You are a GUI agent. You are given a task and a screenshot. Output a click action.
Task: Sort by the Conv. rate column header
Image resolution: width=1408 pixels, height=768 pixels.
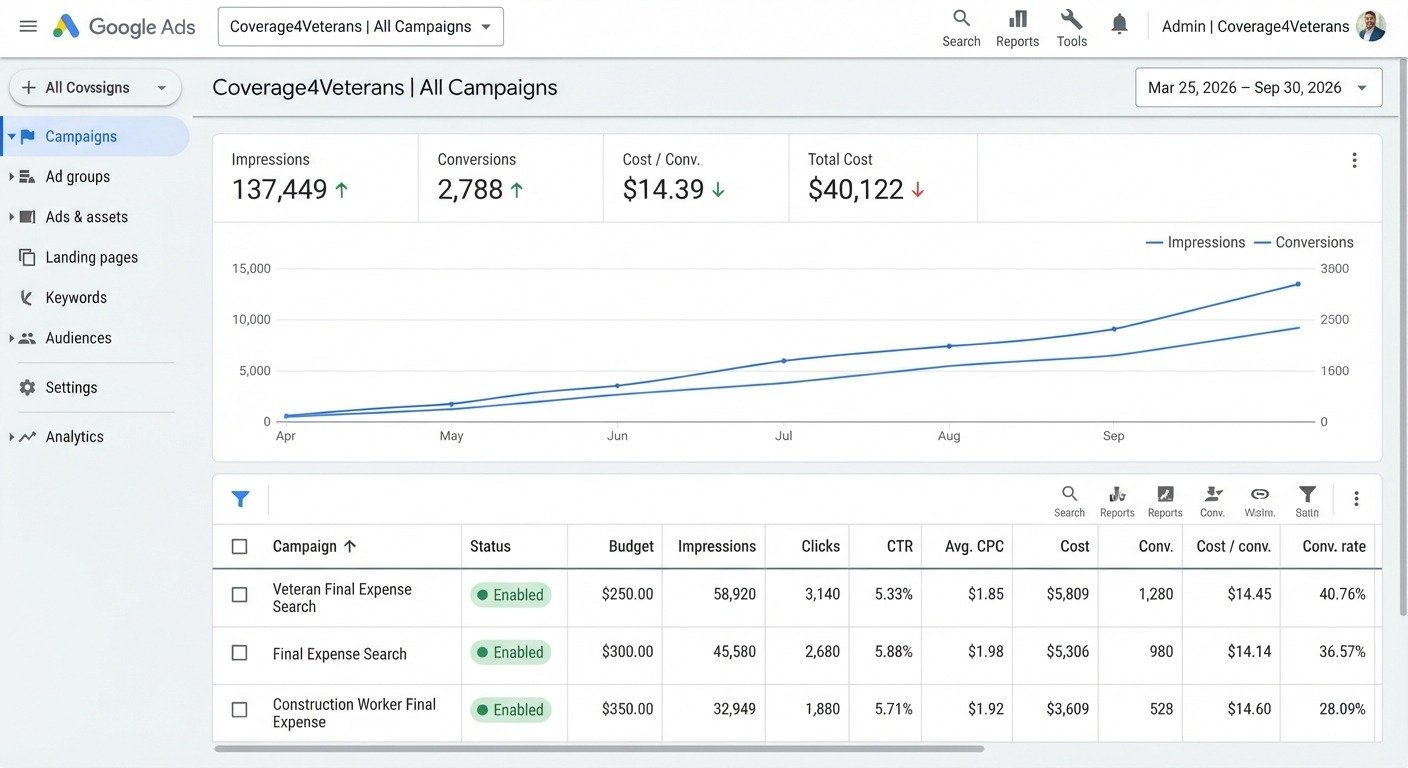tap(1334, 547)
